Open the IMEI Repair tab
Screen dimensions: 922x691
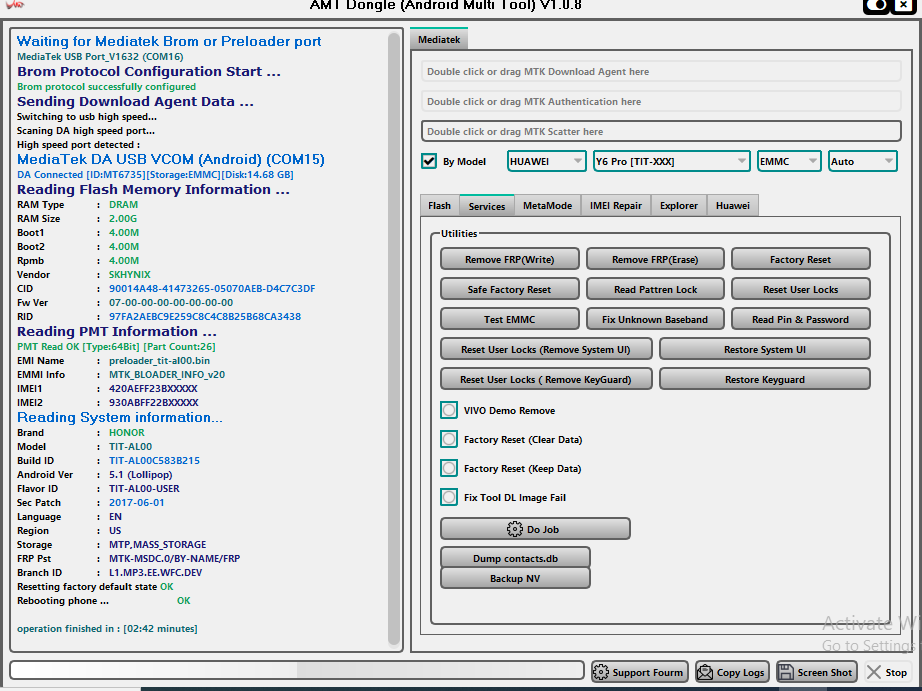pos(616,206)
